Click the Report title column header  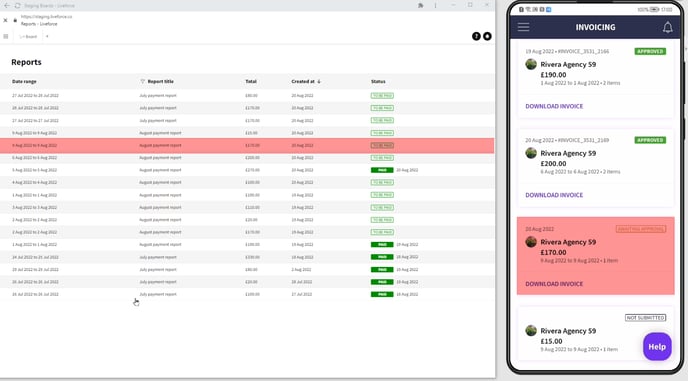coord(161,81)
